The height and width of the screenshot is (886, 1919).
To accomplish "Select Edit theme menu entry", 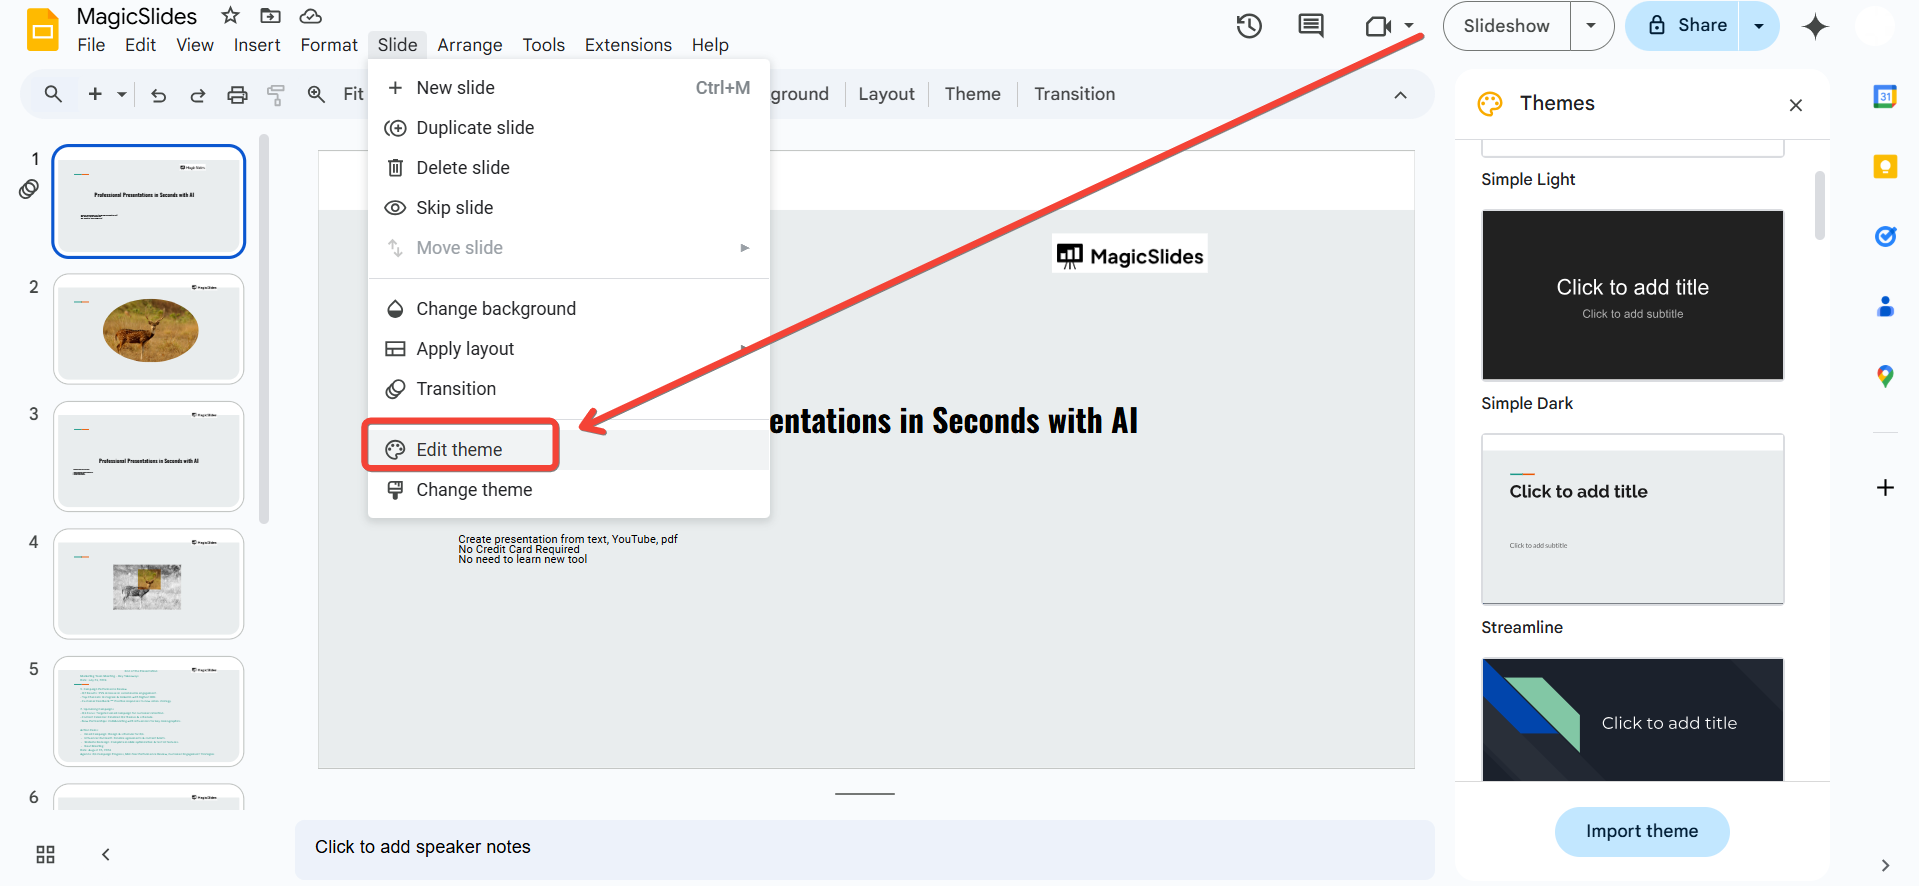I will 568,450.
